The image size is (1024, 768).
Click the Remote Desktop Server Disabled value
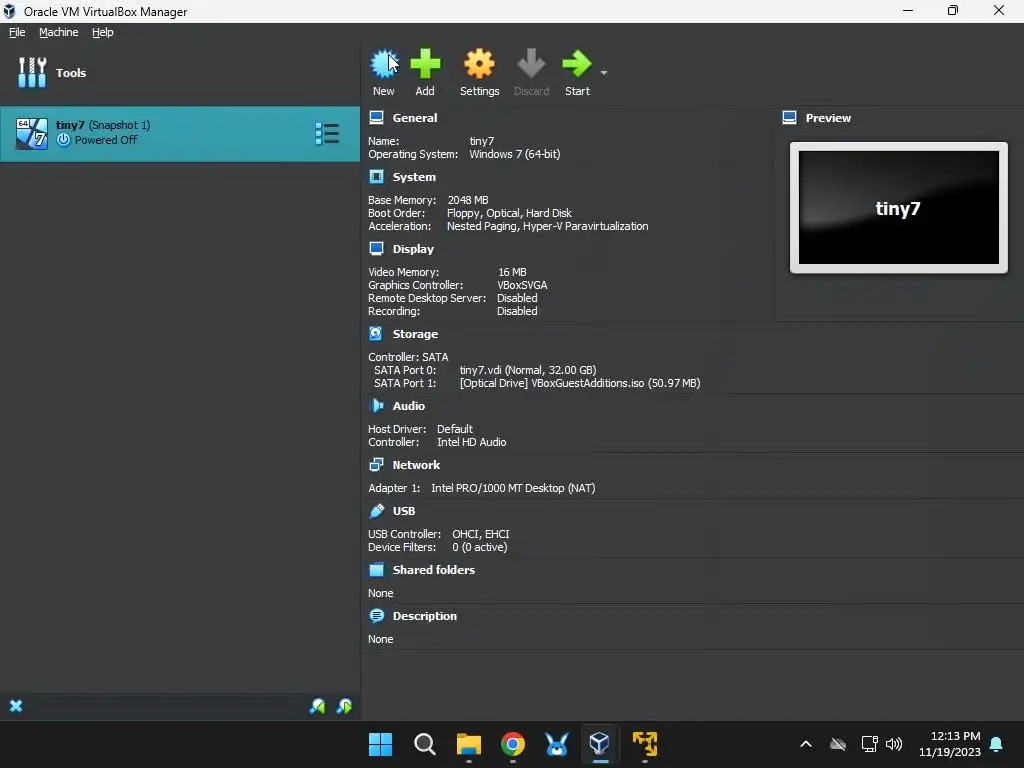[x=517, y=298]
